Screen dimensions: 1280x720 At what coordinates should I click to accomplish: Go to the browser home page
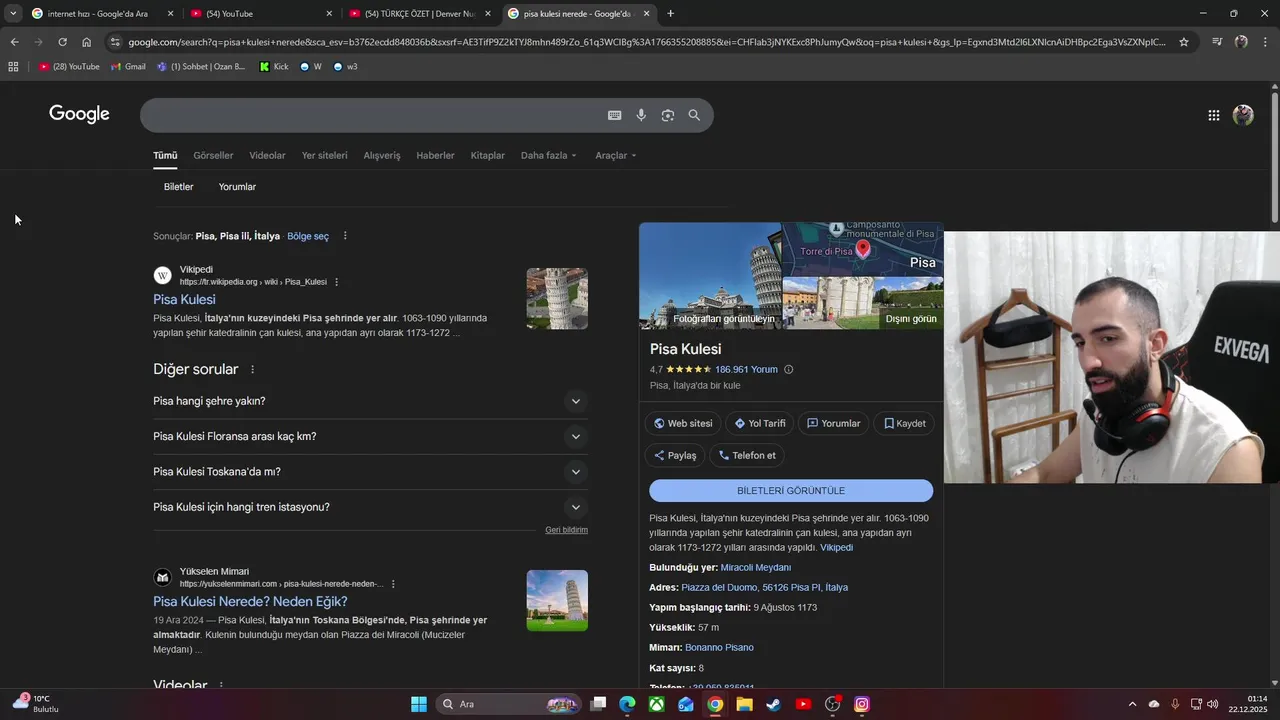point(86,42)
